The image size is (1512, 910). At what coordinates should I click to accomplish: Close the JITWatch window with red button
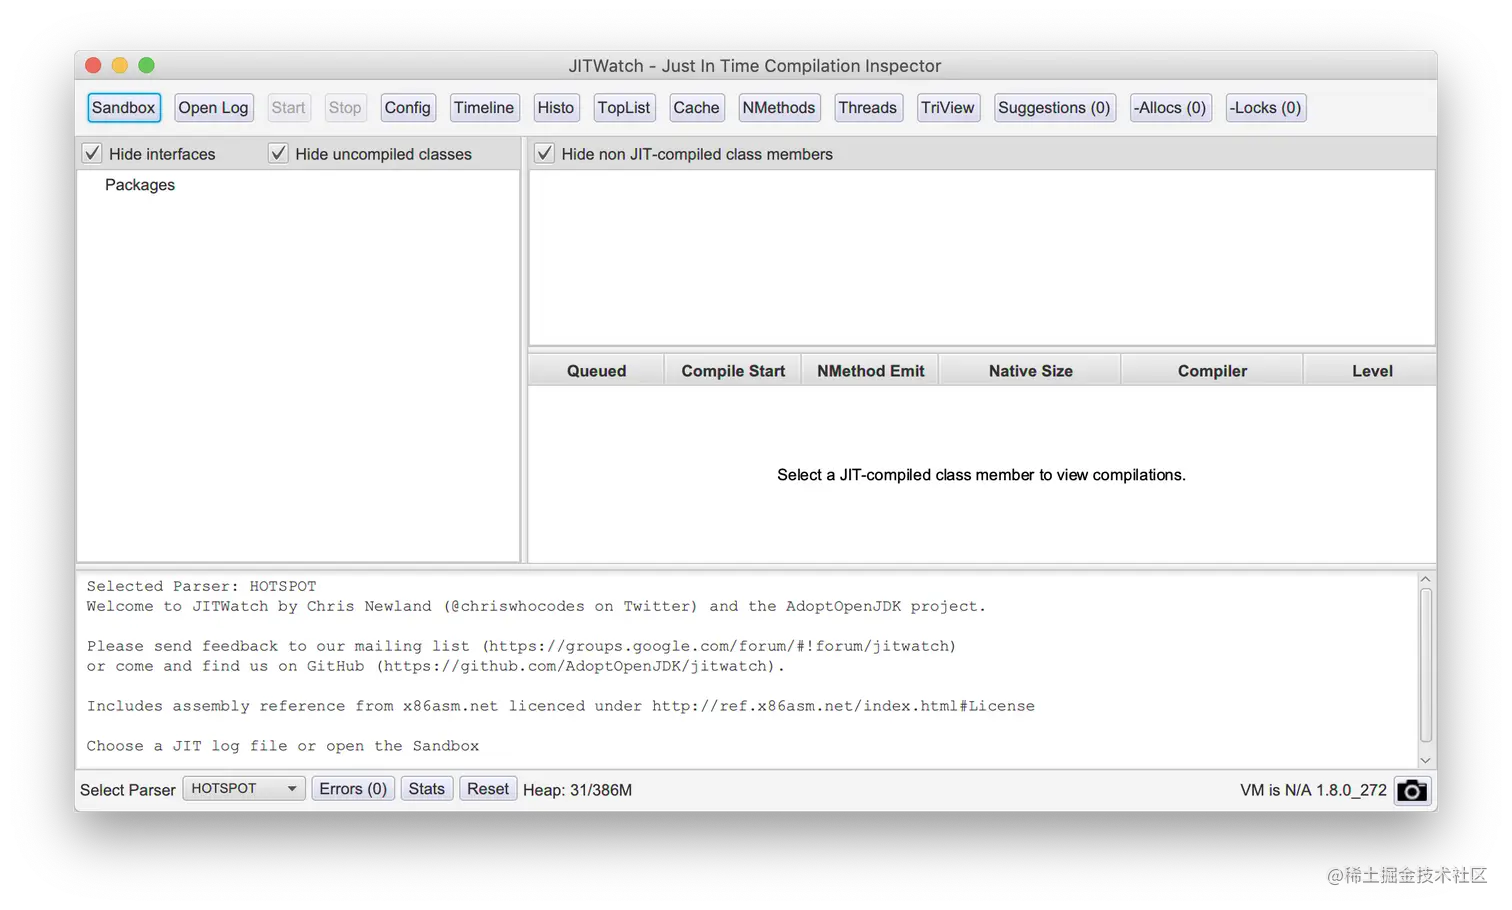point(93,65)
